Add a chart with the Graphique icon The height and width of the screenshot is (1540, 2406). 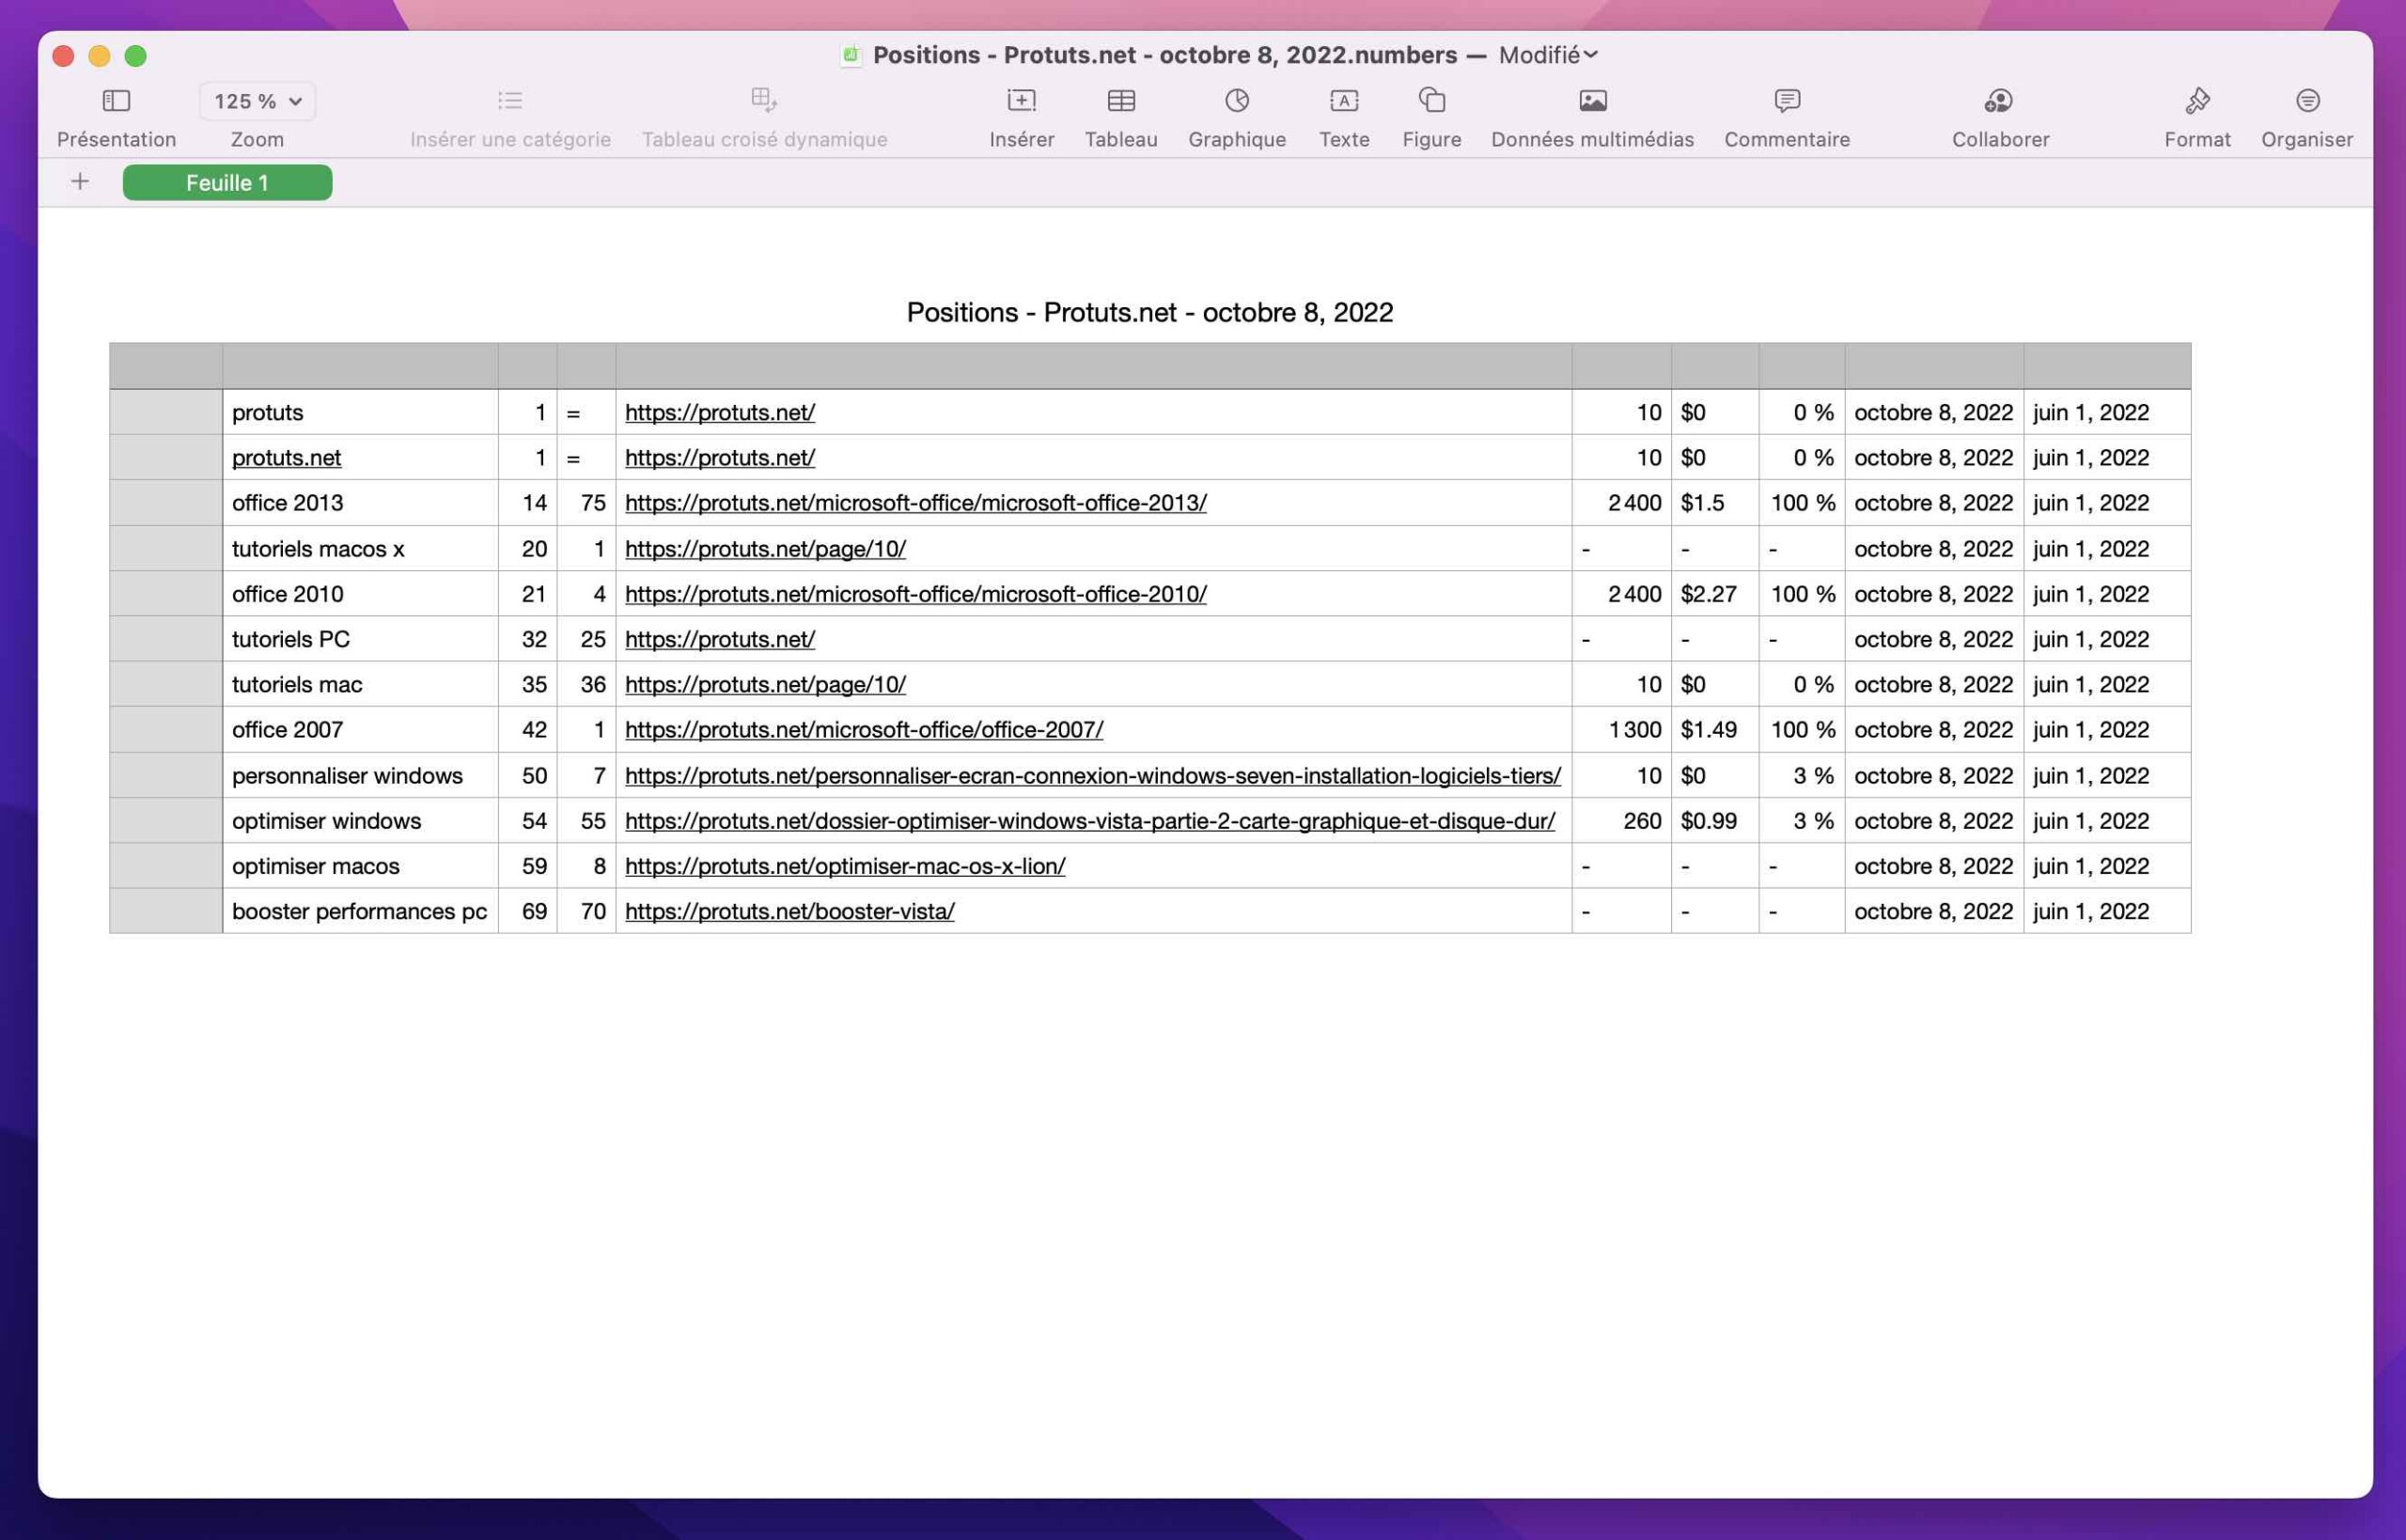(1237, 100)
